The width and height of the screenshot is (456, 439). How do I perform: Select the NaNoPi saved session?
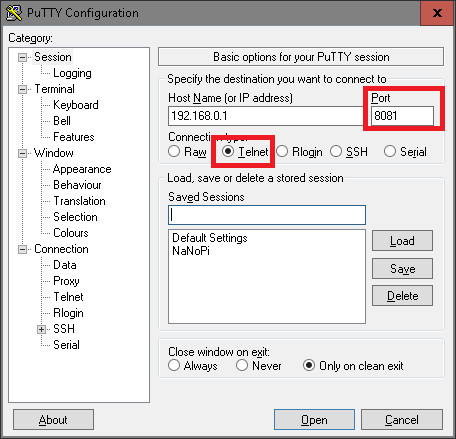(x=191, y=251)
